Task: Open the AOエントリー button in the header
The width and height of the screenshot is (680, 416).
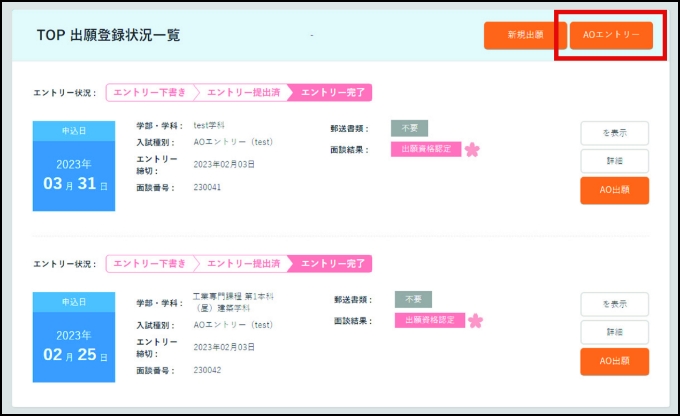Action: 610,35
